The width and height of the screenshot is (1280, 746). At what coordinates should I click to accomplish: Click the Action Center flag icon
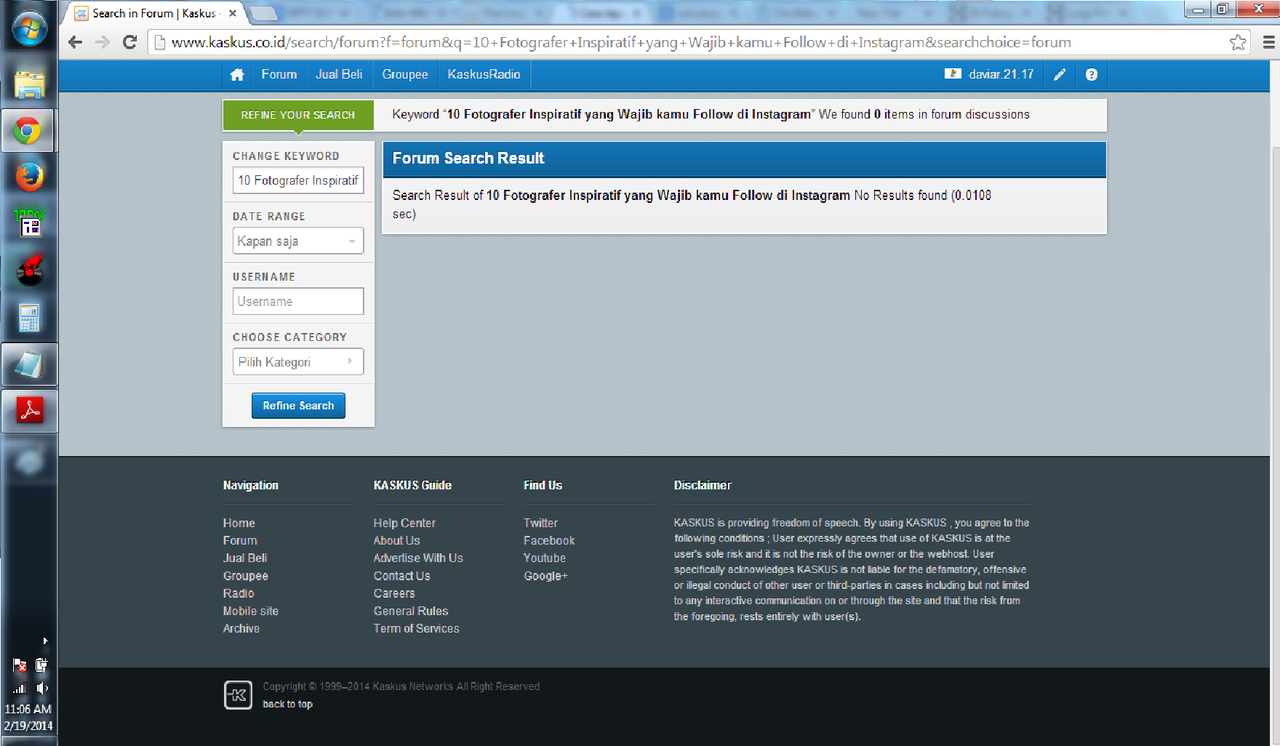(19, 665)
